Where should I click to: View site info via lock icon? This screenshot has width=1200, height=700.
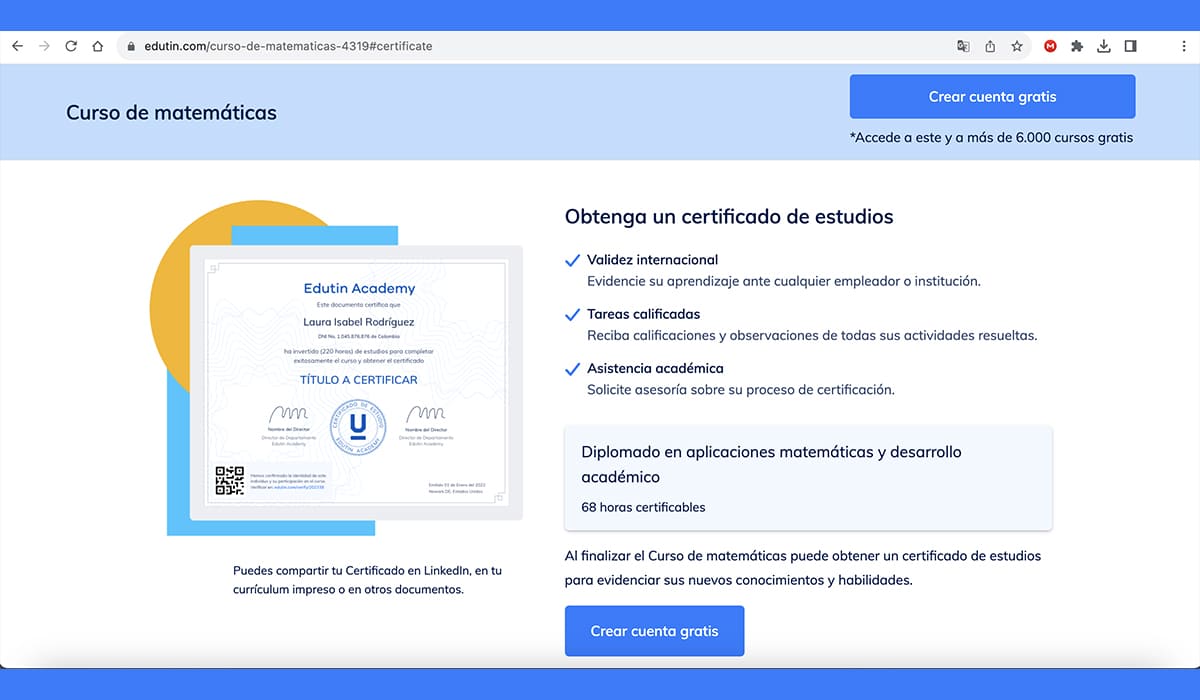coord(130,46)
